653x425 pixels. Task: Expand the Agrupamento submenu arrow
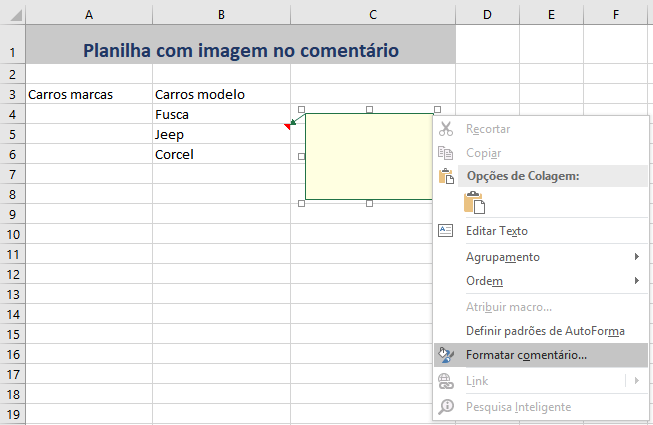click(636, 256)
